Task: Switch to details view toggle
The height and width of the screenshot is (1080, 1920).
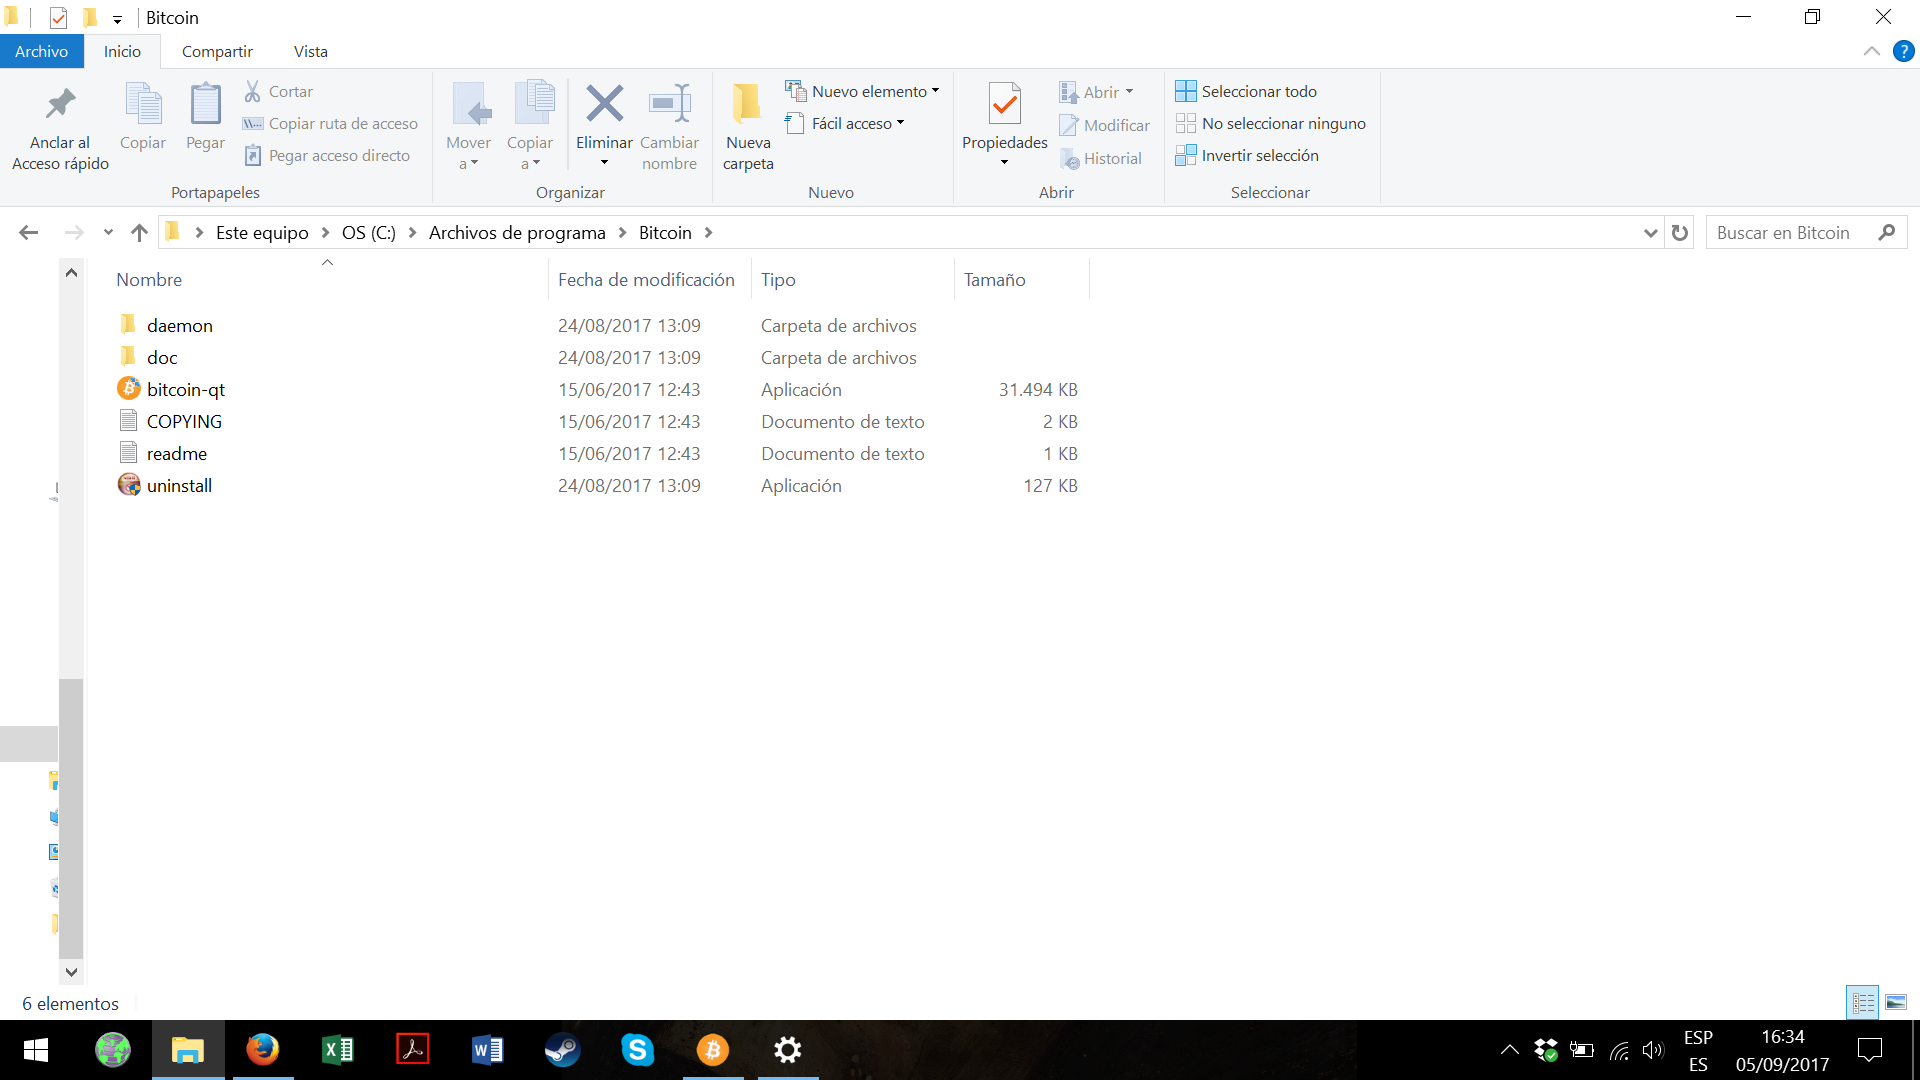Action: 1863,1002
